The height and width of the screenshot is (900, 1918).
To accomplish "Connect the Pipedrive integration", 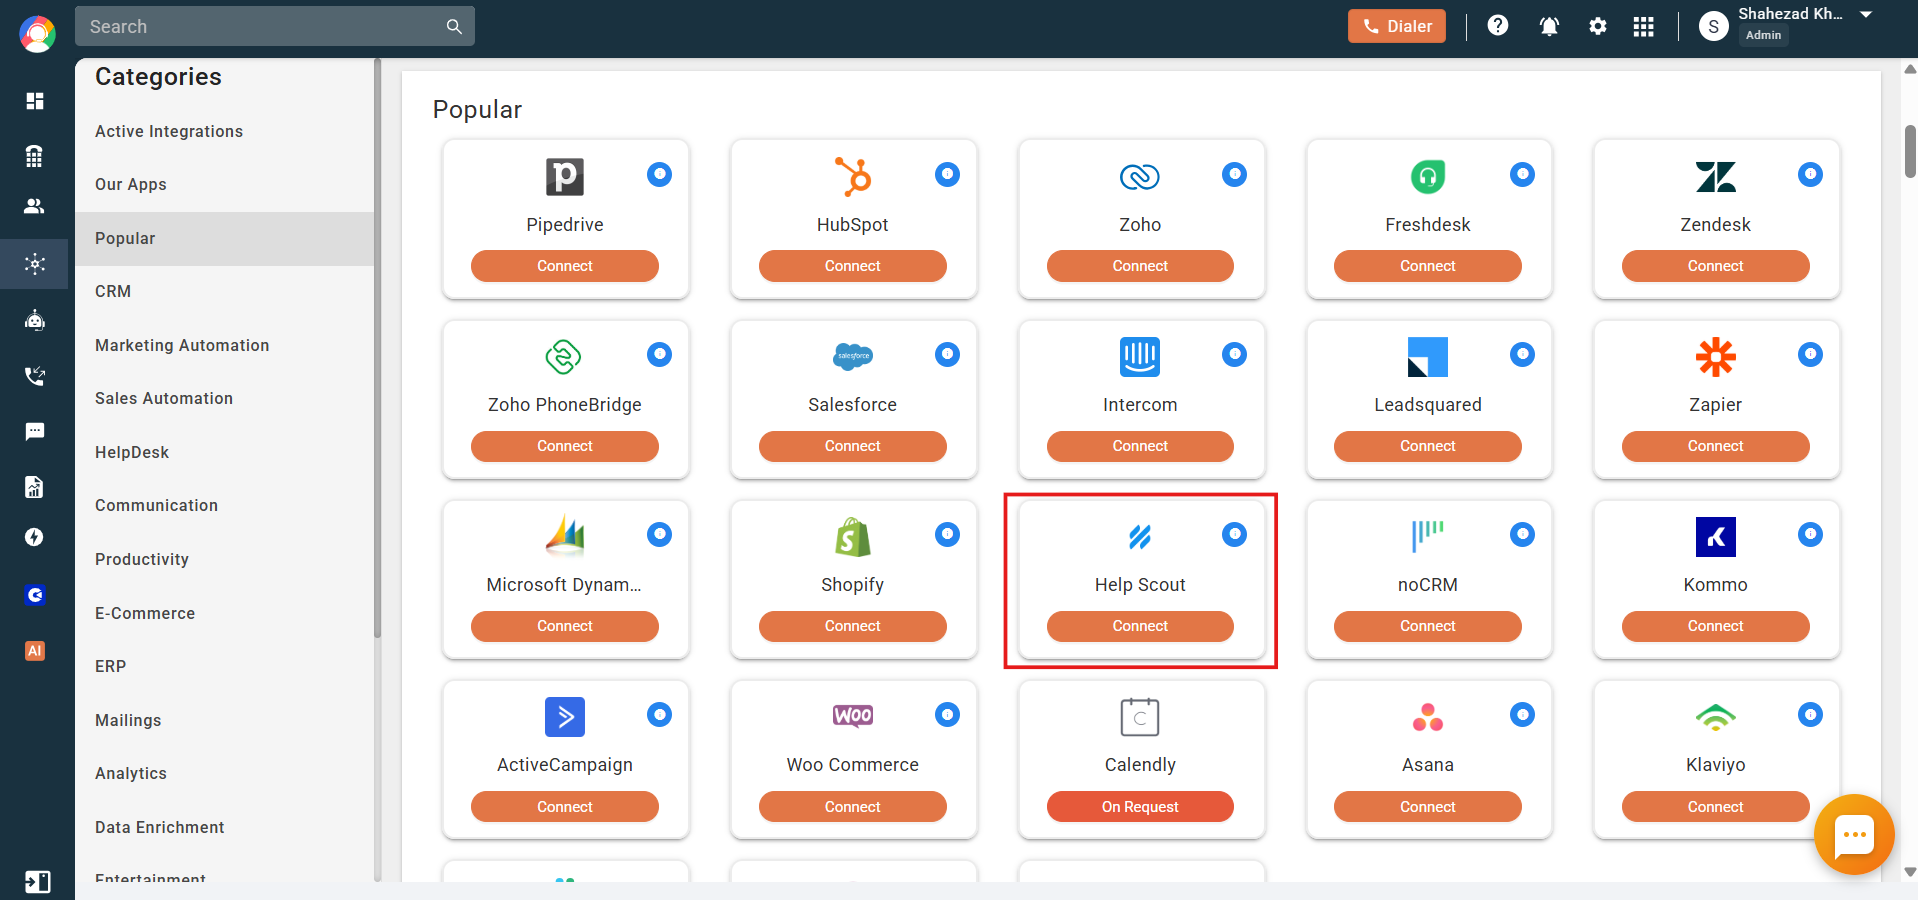I will 565,266.
